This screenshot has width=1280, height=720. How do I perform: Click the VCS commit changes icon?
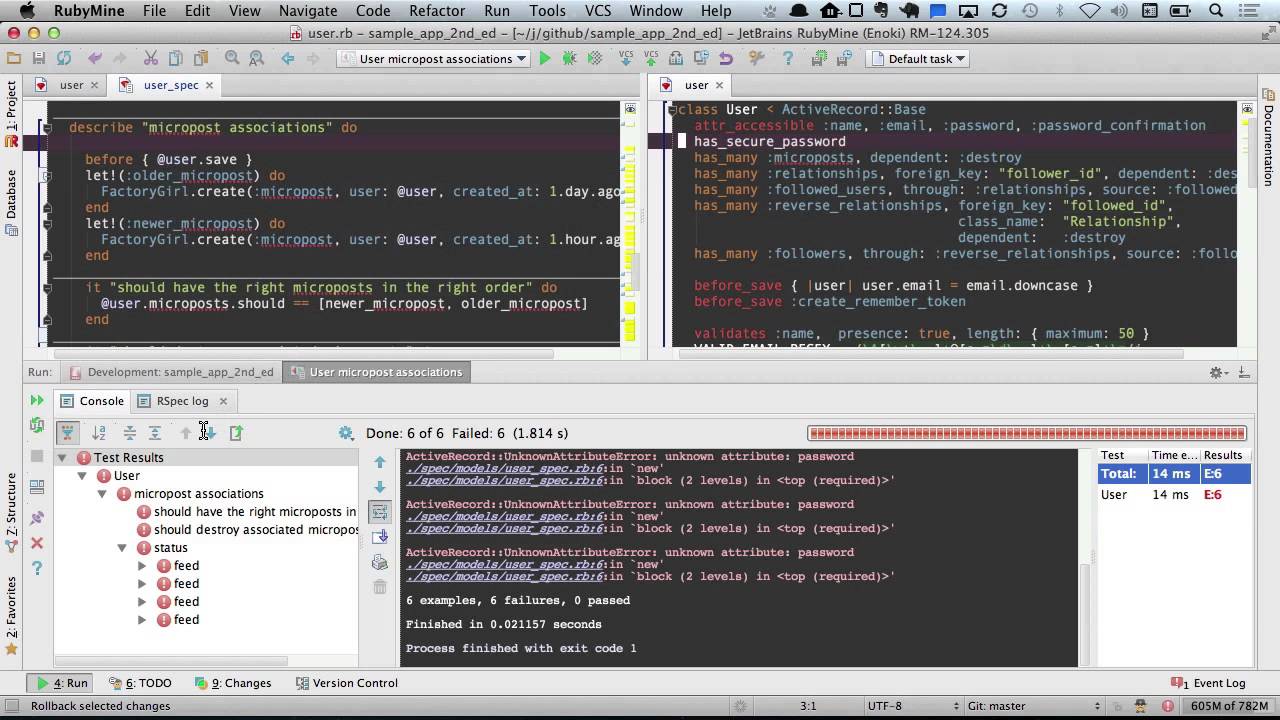click(x=651, y=58)
